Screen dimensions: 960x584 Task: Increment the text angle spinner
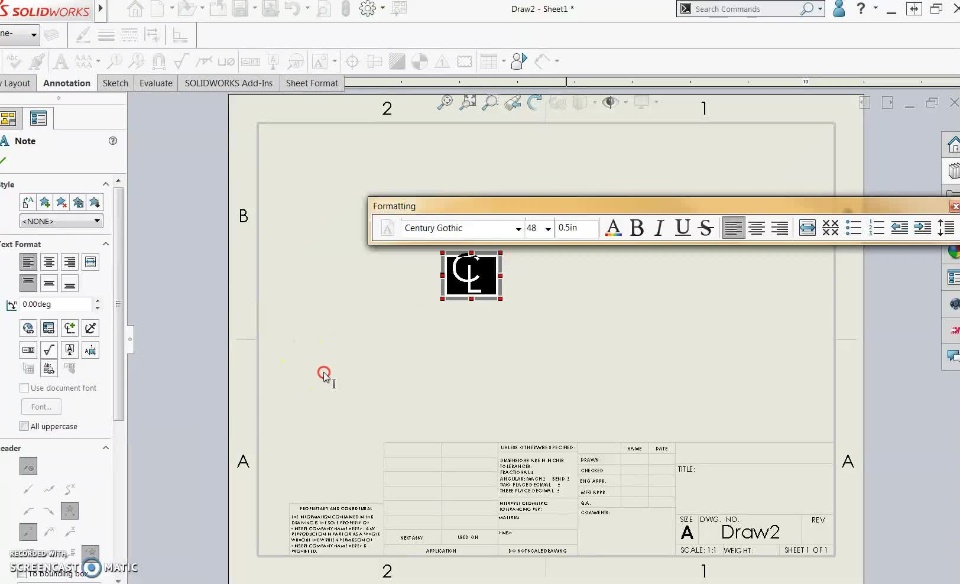coord(97,301)
